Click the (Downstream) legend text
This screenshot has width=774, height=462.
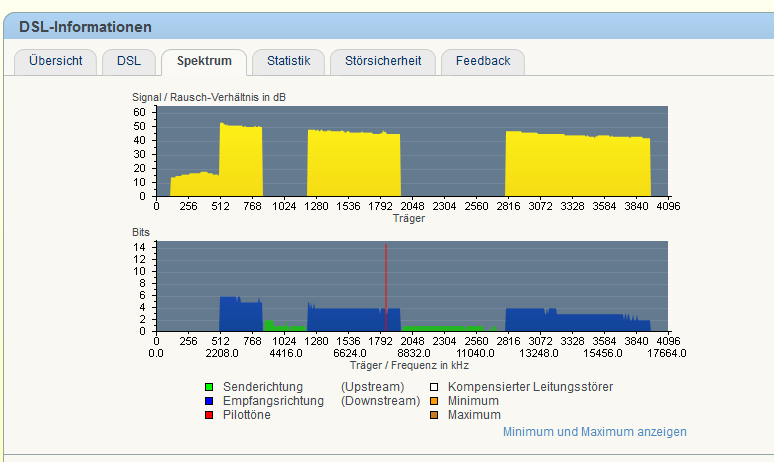point(380,401)
